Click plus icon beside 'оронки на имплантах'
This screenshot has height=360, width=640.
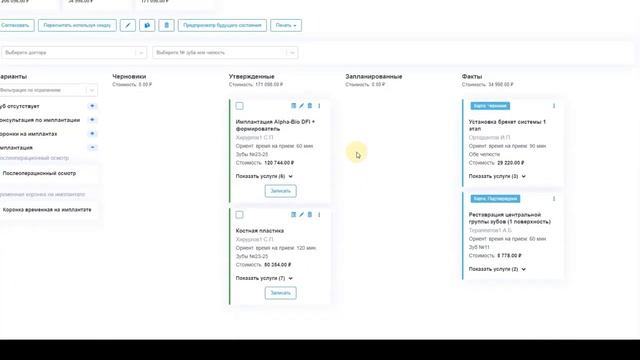click(x=92, y=134)
